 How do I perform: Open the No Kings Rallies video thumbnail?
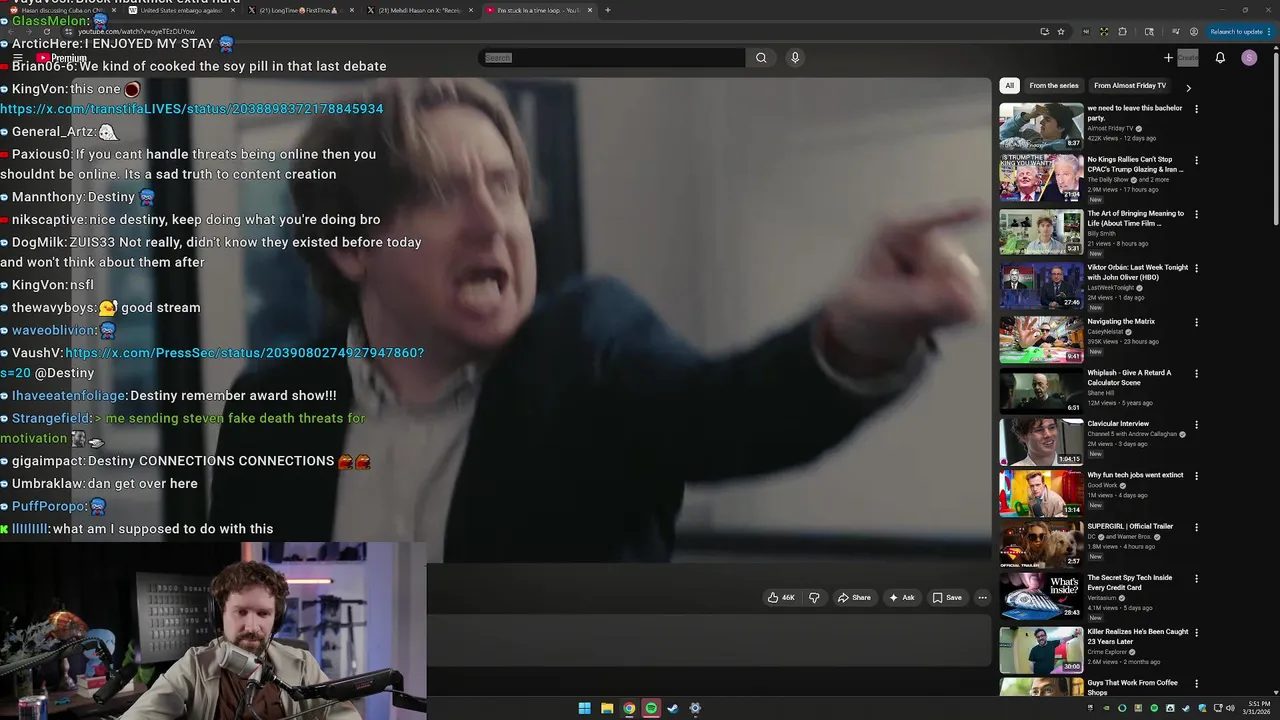coord(1041,178)
